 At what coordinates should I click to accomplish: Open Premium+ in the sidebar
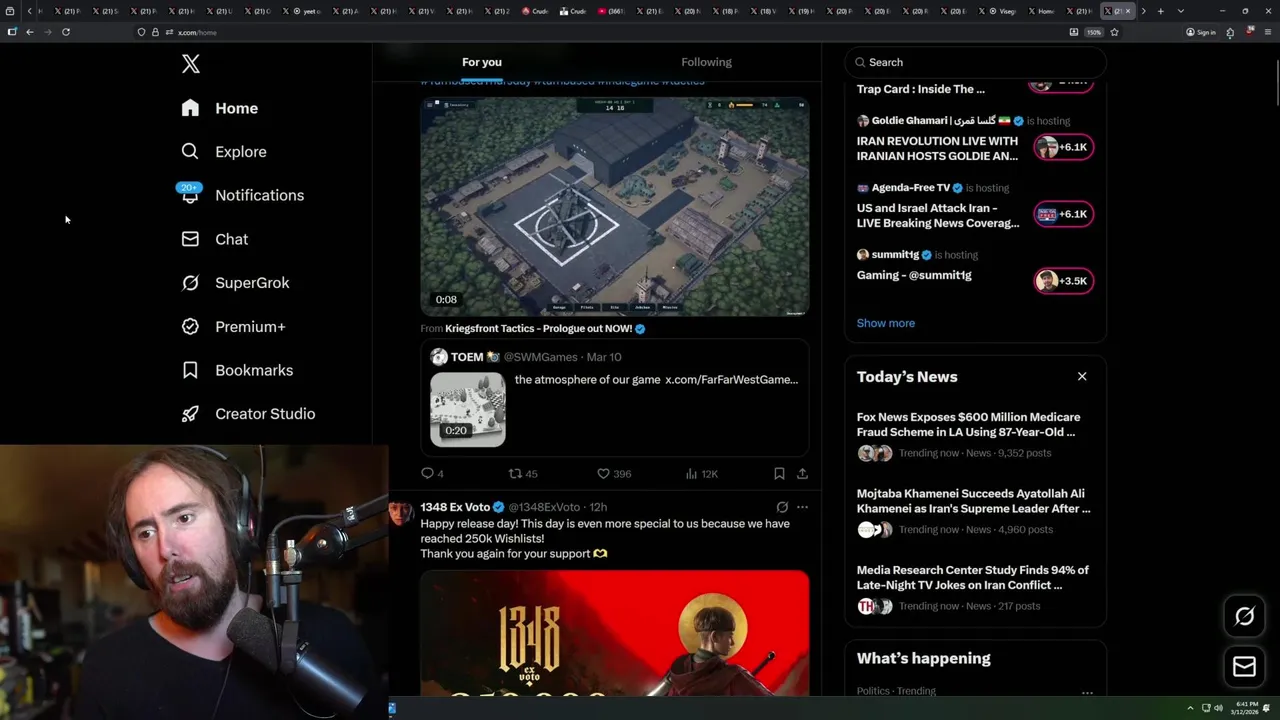[232, 327]
